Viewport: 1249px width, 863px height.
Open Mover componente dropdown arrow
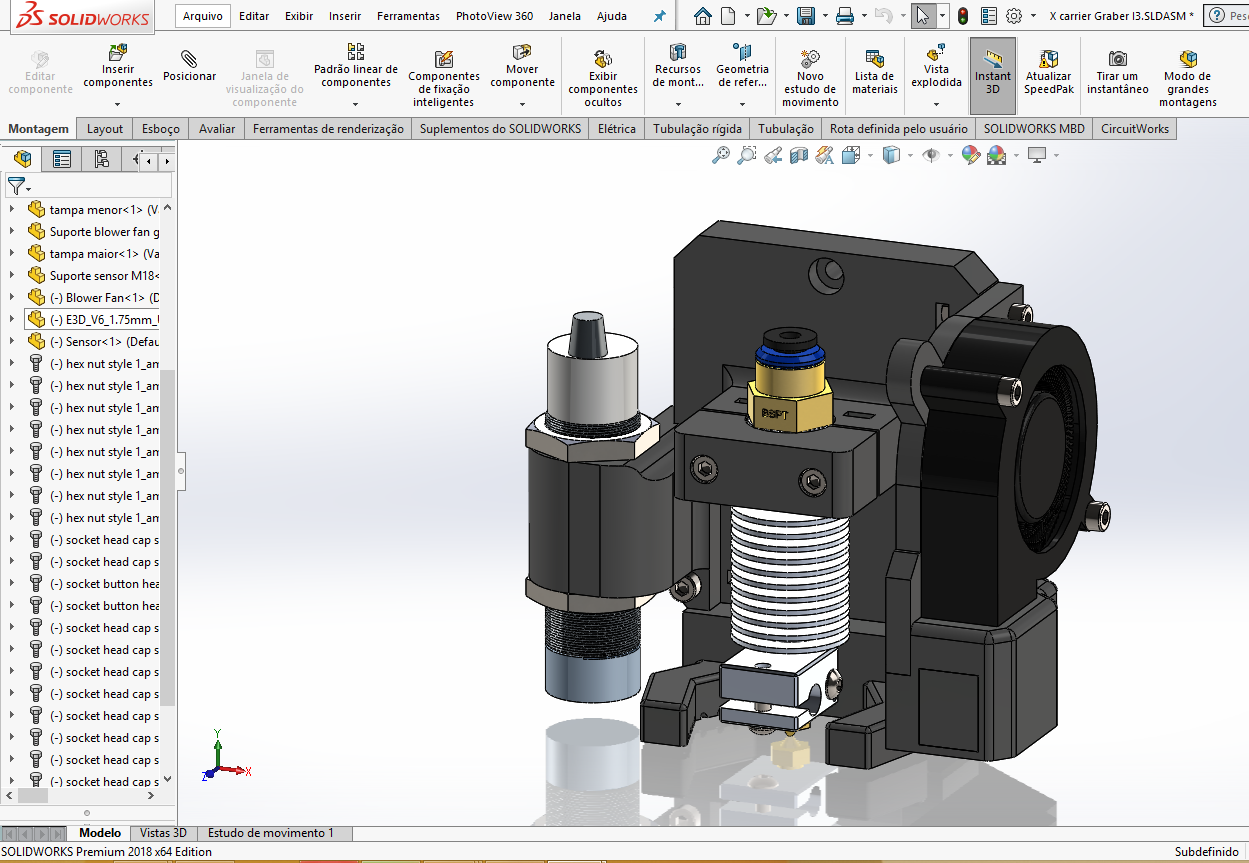tap(522, 104)
